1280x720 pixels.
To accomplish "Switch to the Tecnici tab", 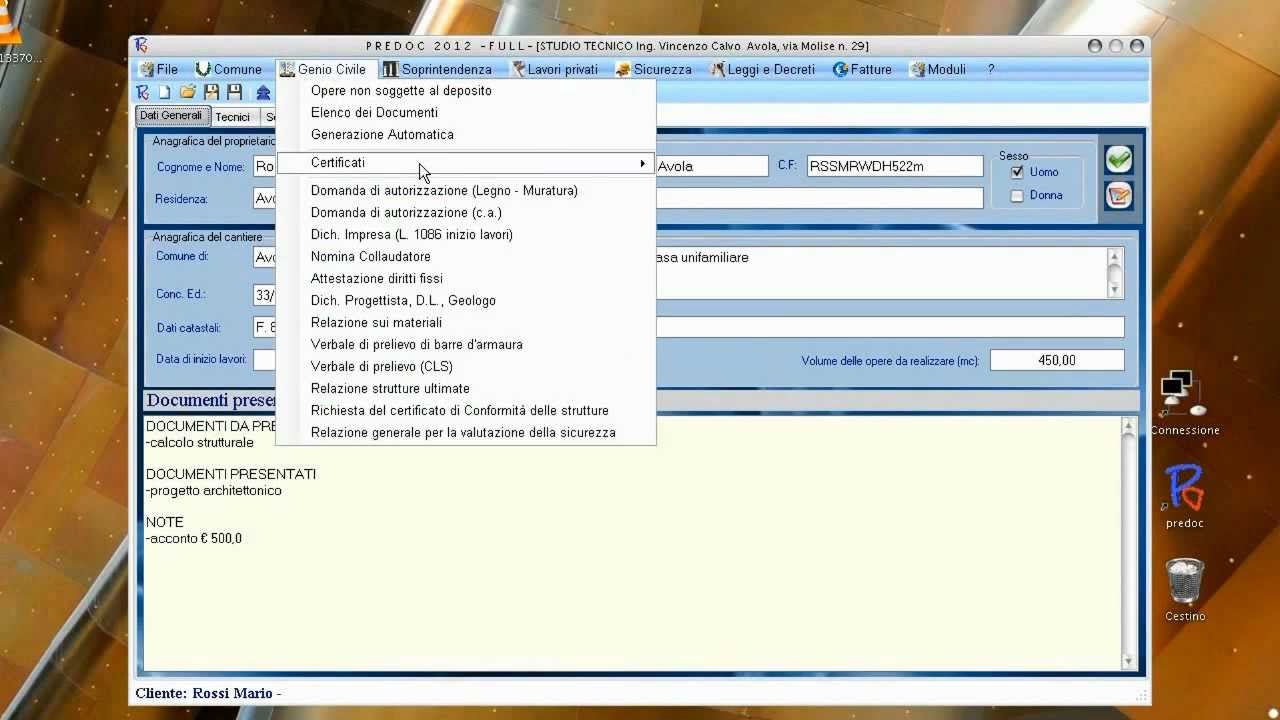I will [x=233, y=117].
